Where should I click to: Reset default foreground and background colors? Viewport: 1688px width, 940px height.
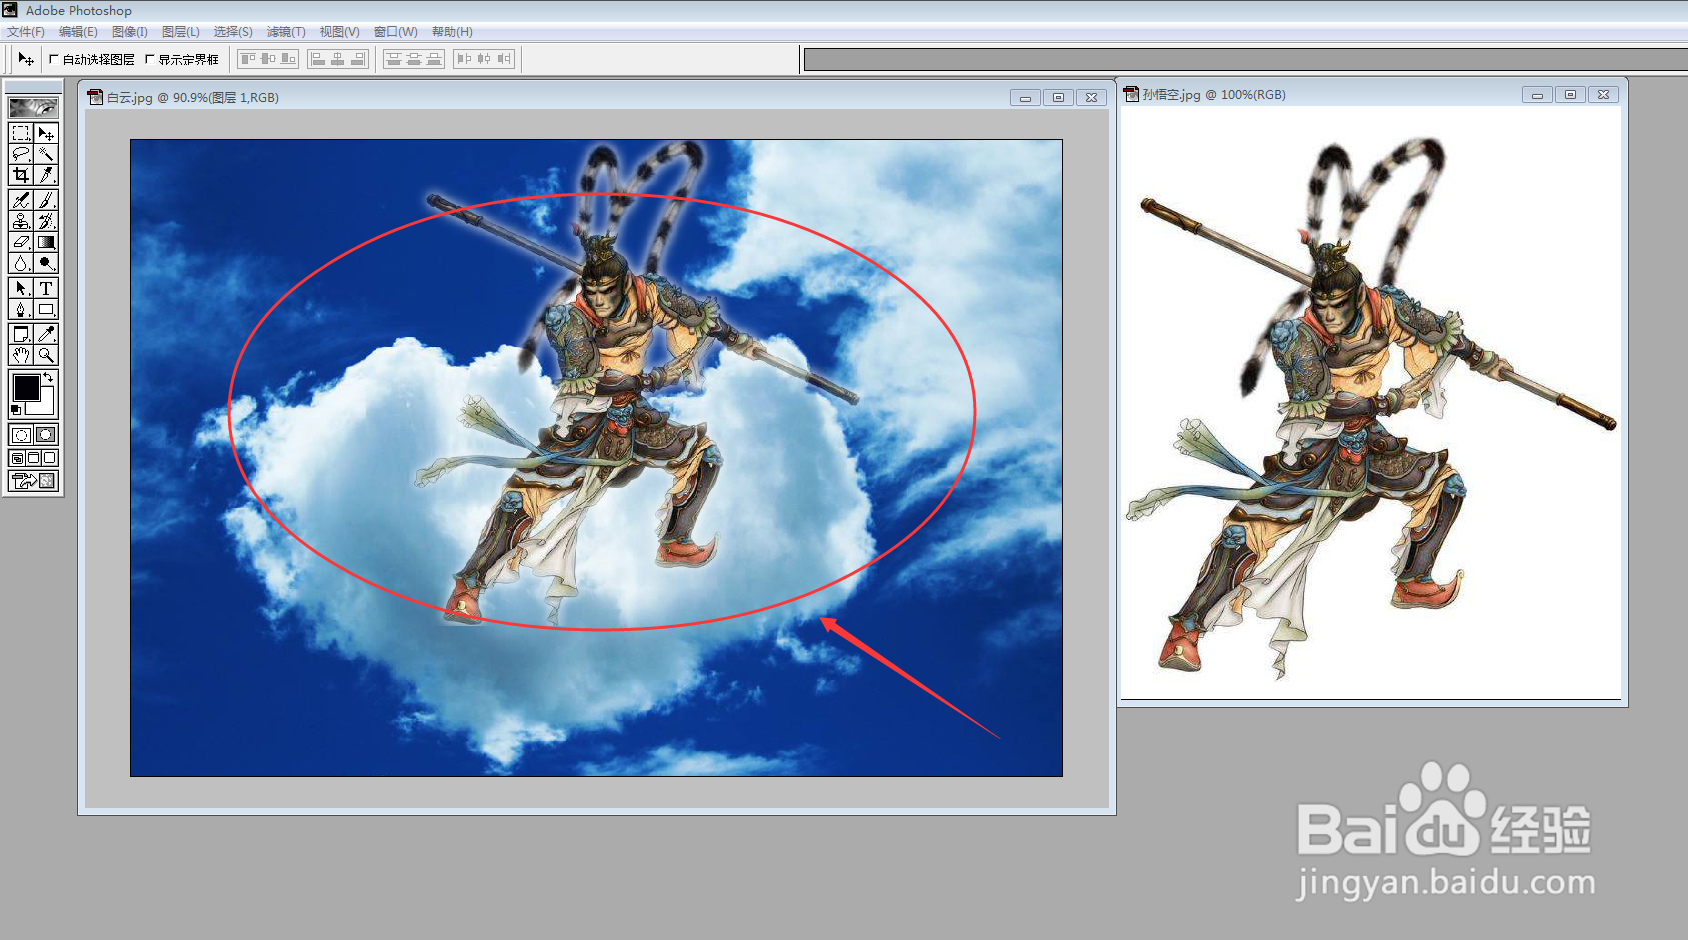[x=16, y=410]
